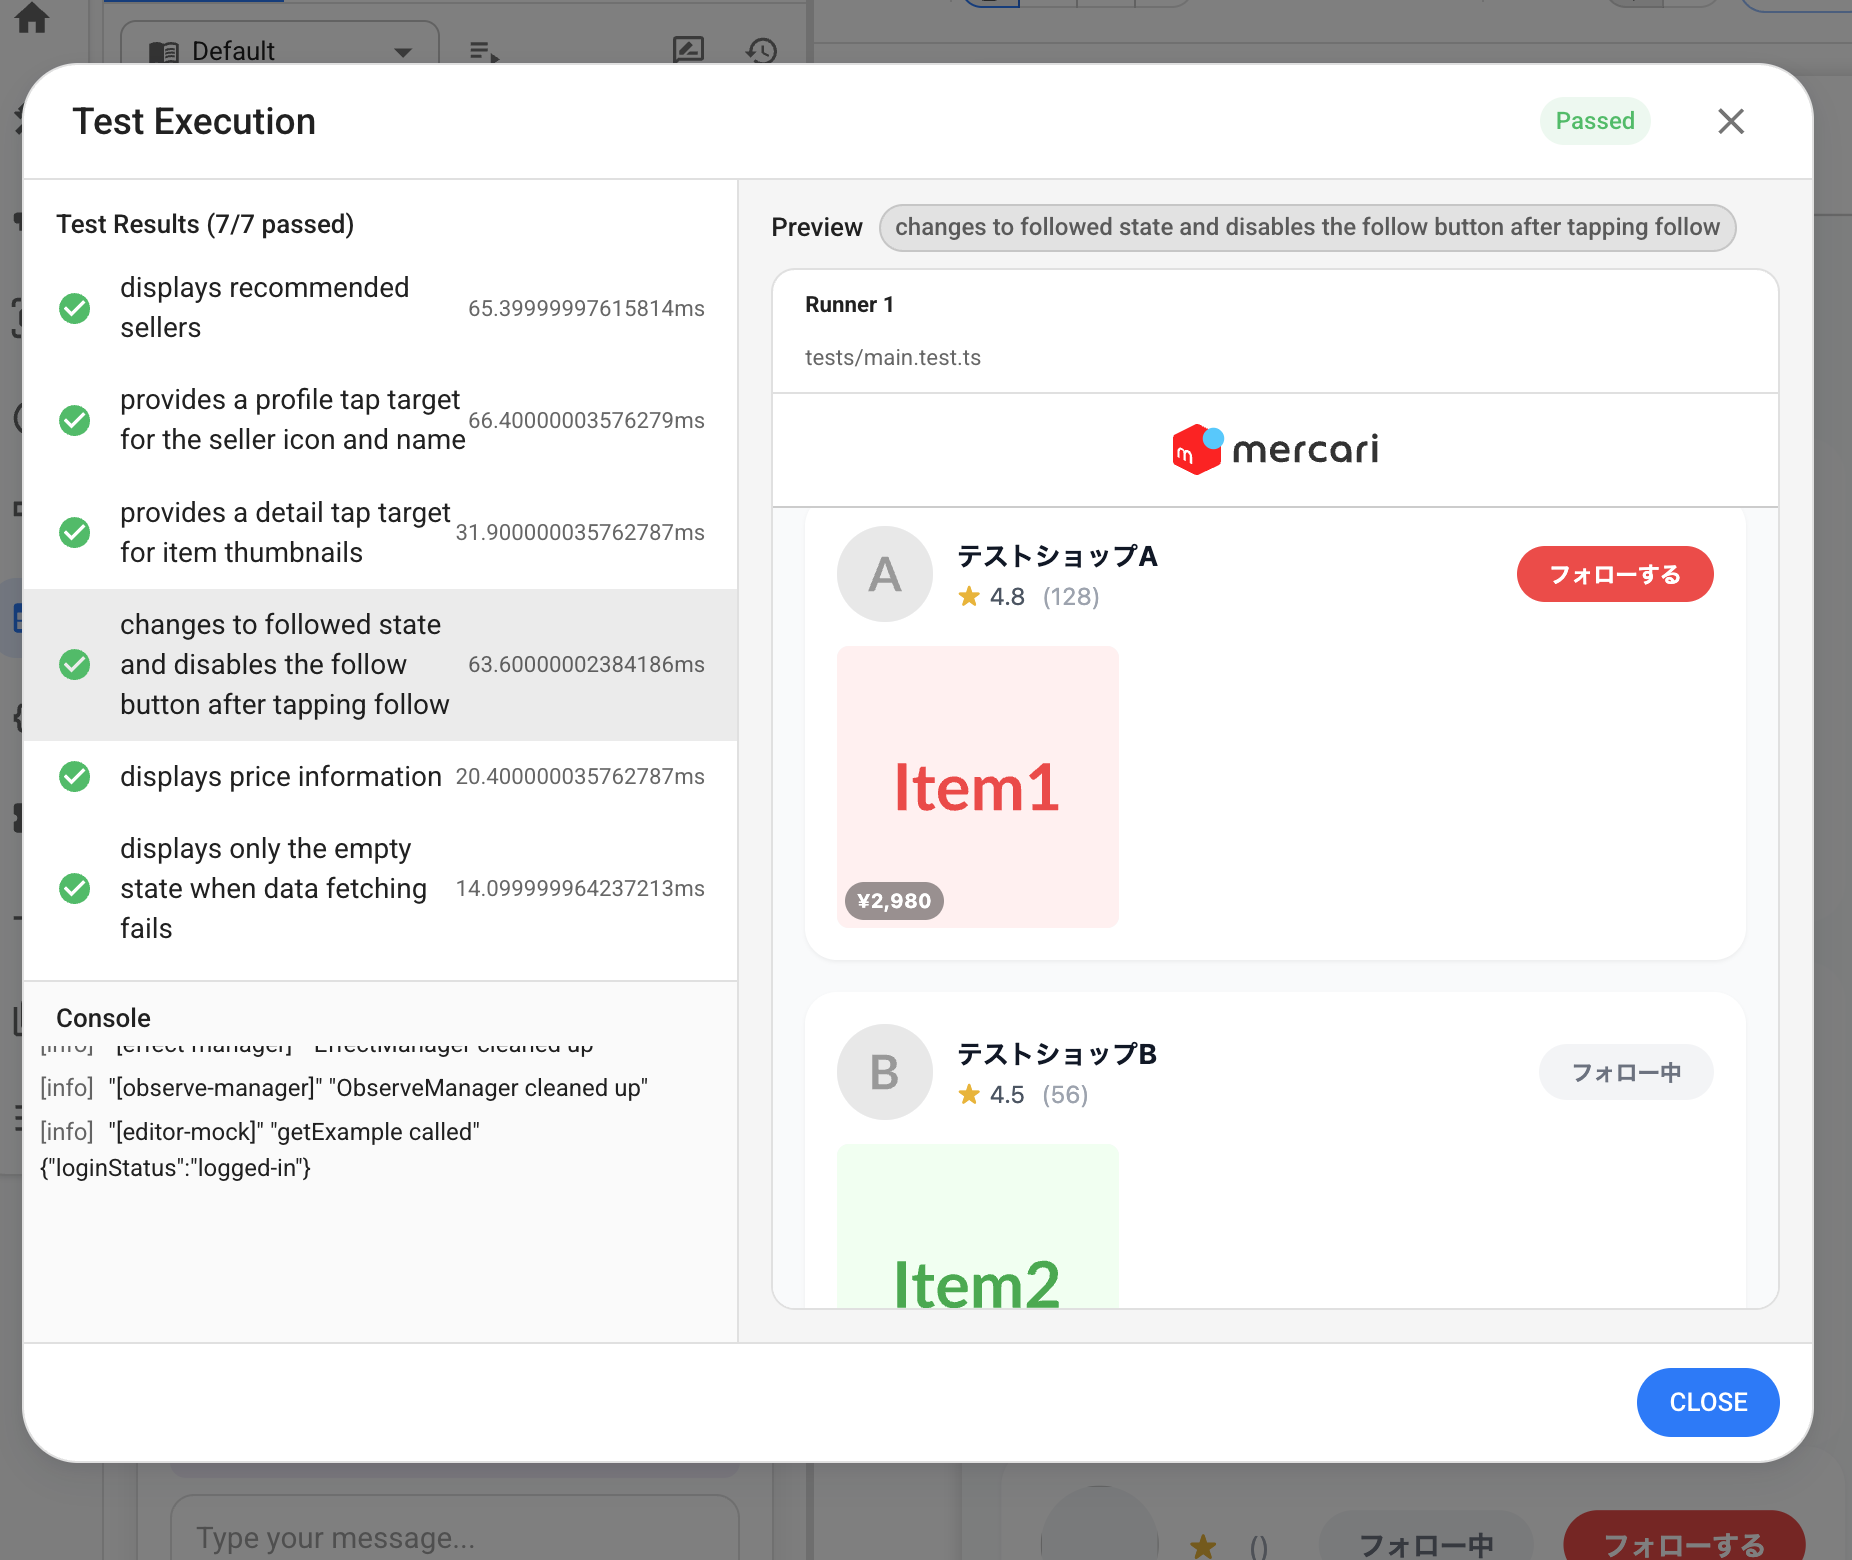This screenshot has height=1560, width=1852.
Task: Click the edit-image icon in background toolbar
Action: coord(688,49)
